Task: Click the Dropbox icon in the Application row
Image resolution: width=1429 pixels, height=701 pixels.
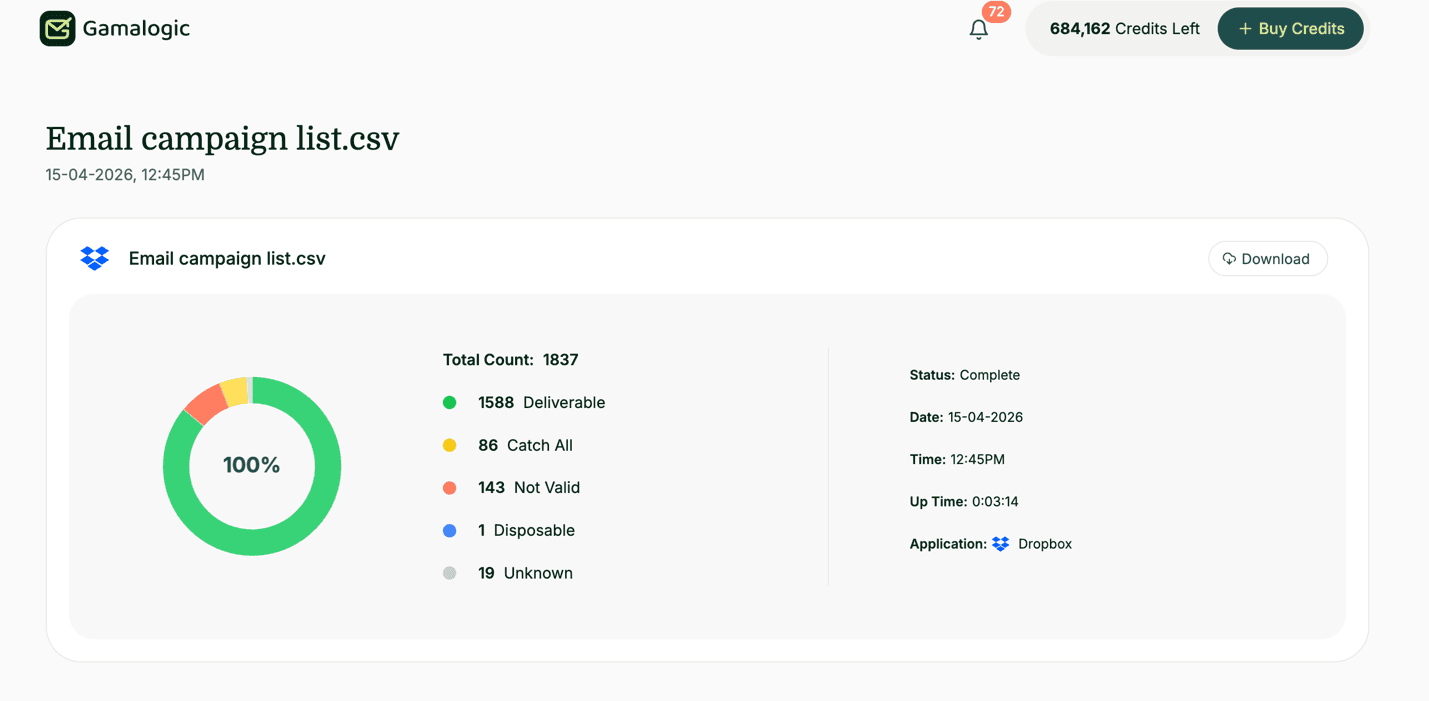Action: (x=1000, y=543)
